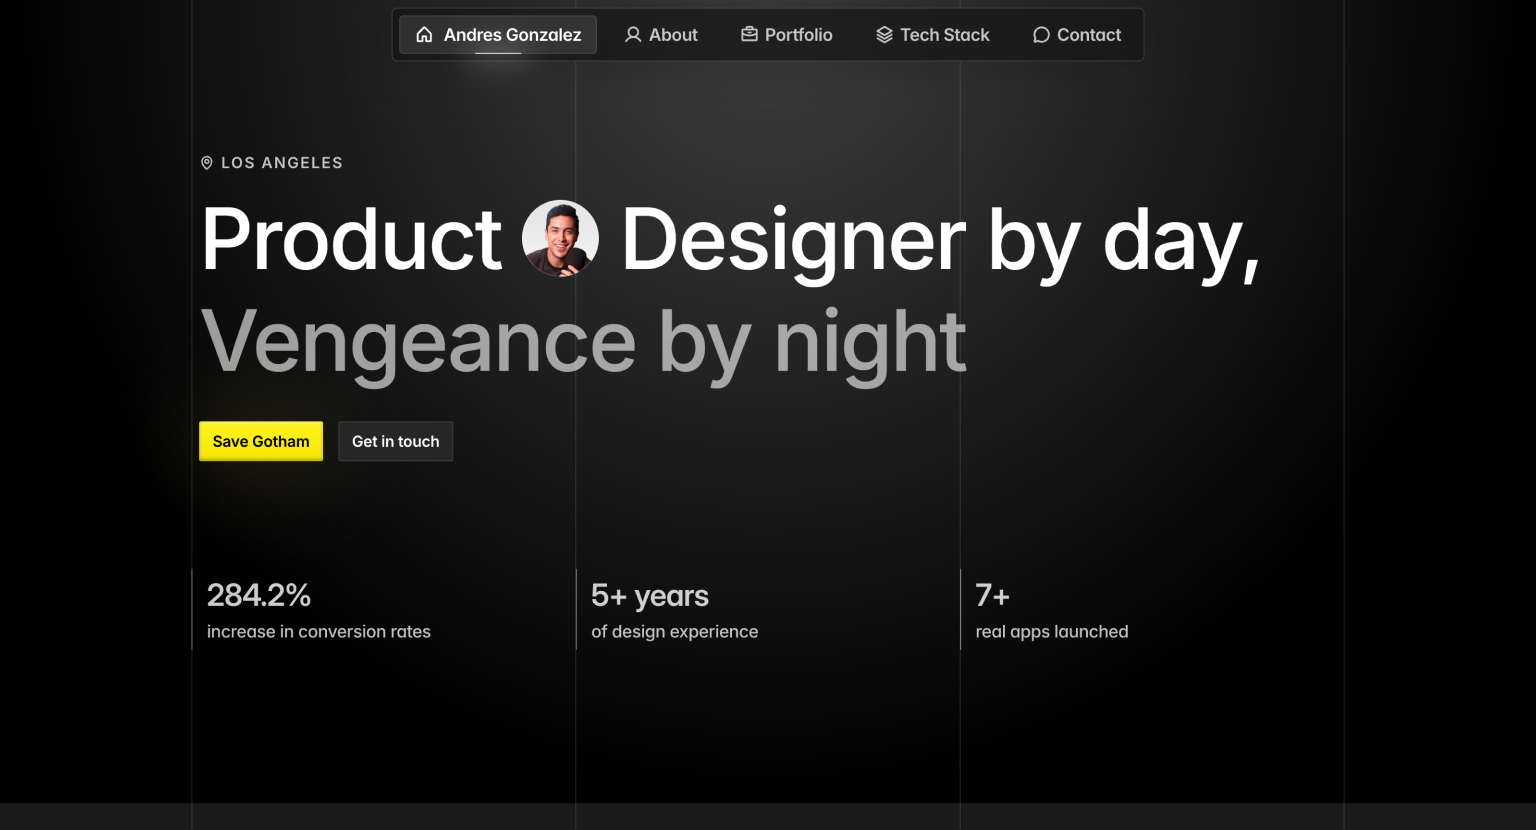Screen dimensions: 1536x830
Task: Click the 284.2% statistic
Action: point(259,595)
